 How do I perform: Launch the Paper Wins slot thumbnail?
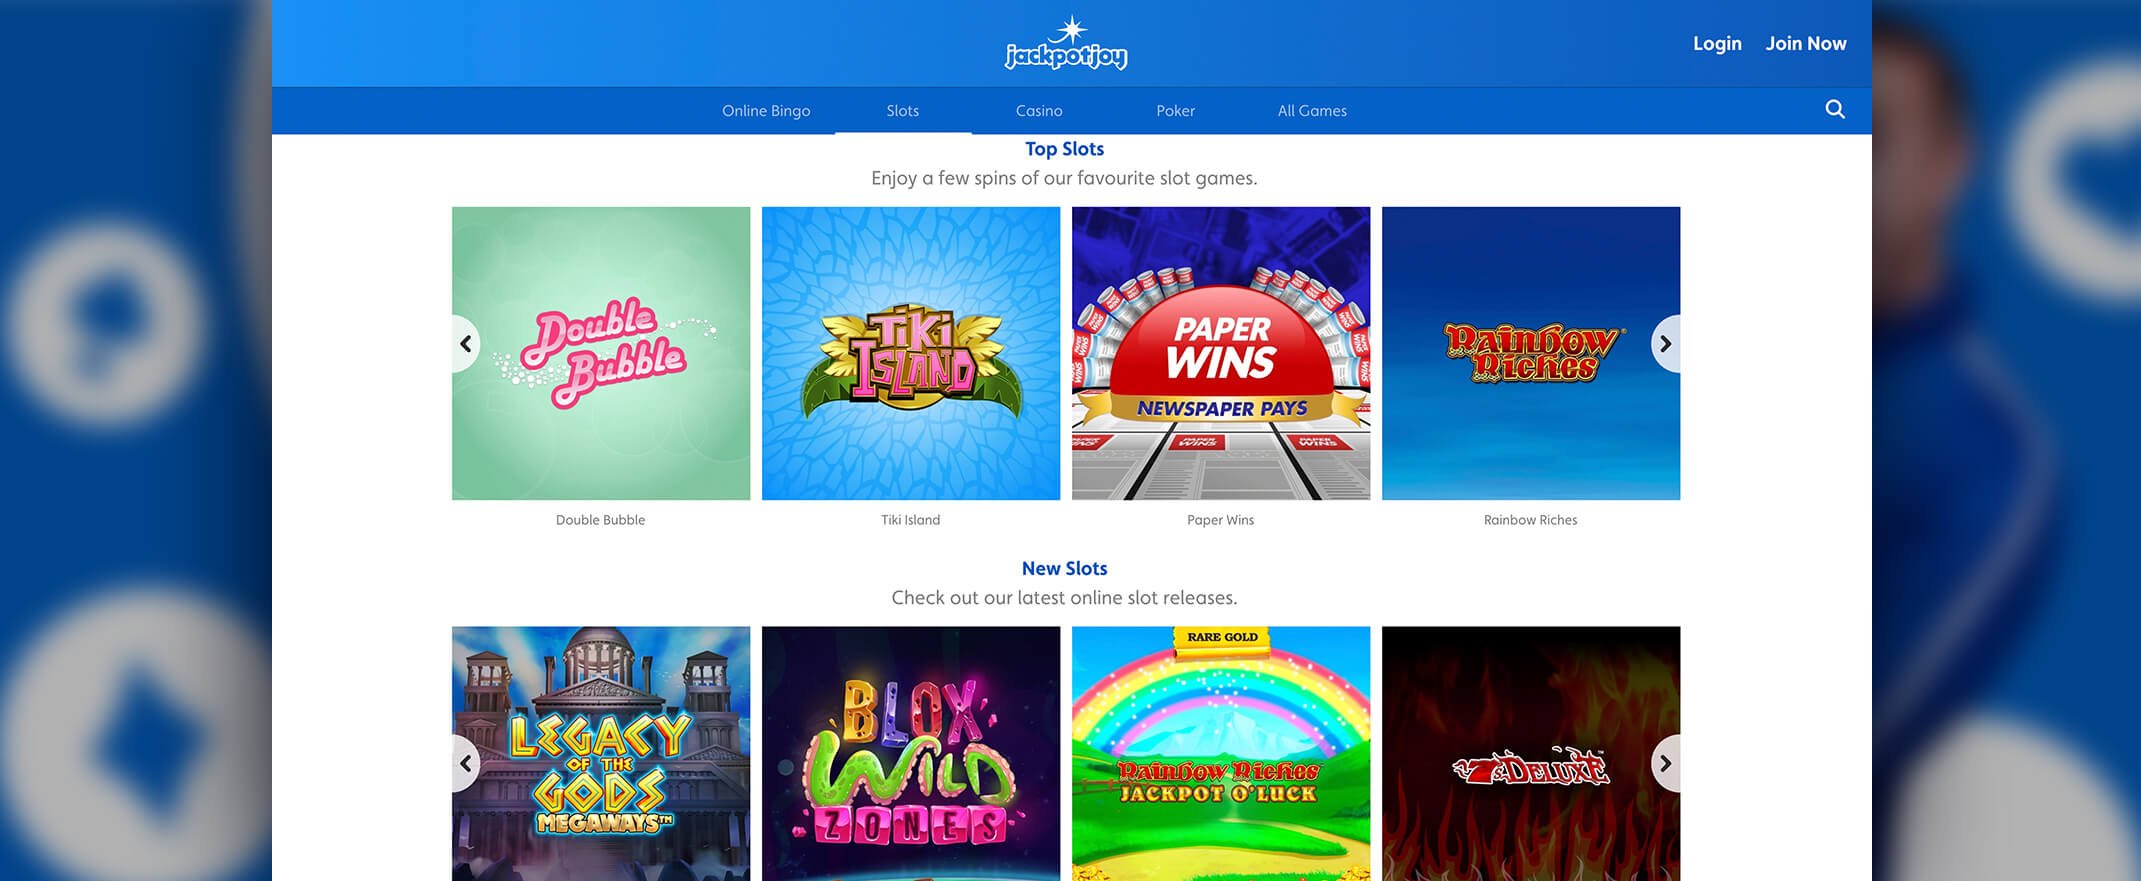click(x=1221, y=353)
